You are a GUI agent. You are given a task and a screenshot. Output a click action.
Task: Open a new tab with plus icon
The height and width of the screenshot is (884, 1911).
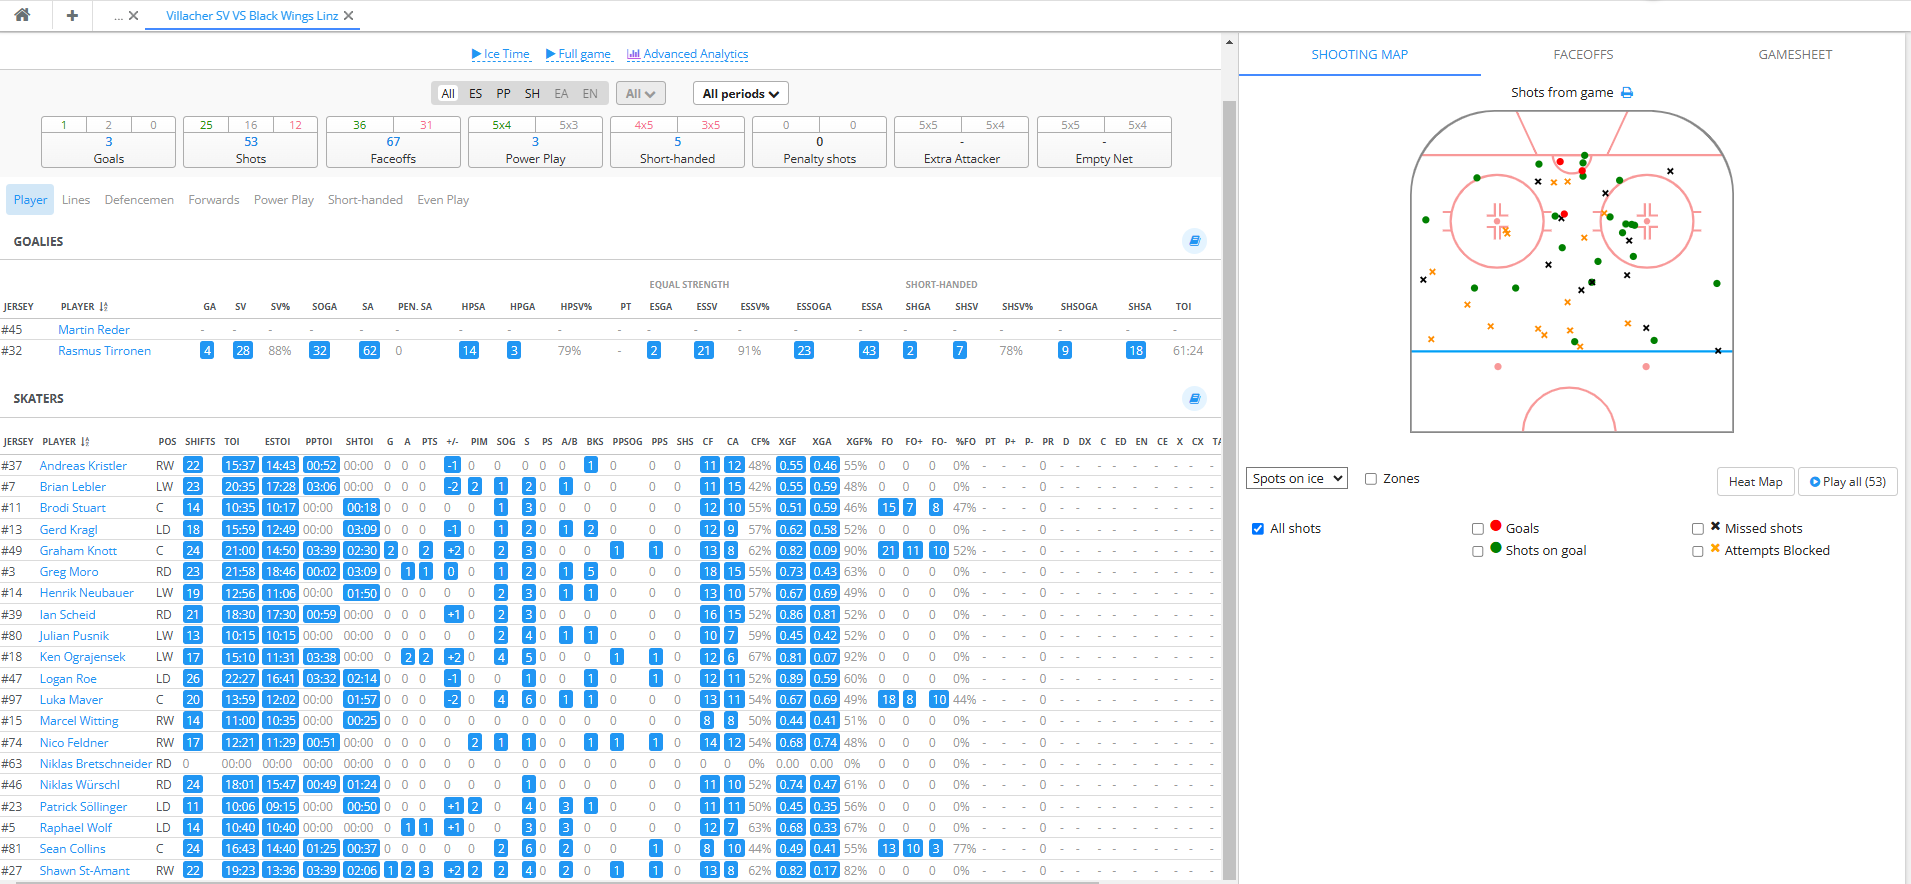tap(72, 16)
